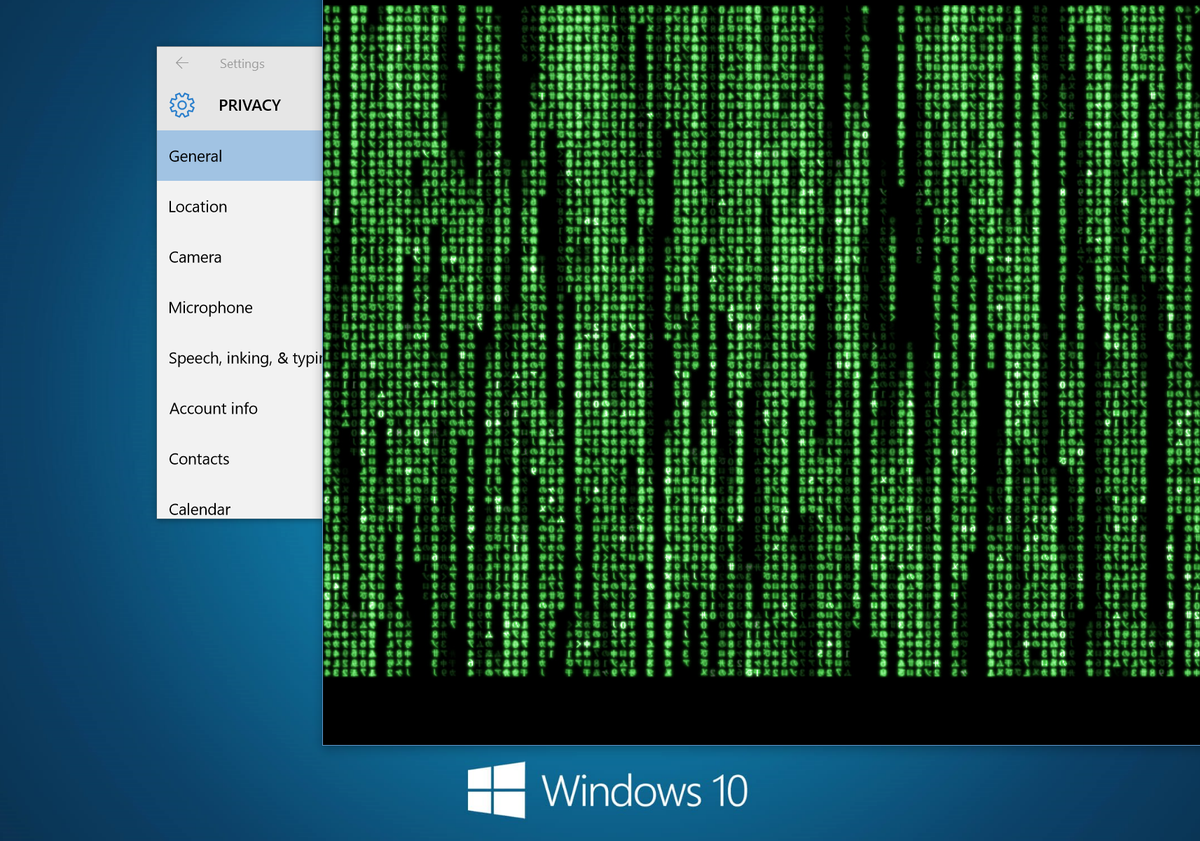Viewport: 1200px width, 841px height.
Task: Click the Settings window title
Action: (x=242, y=63)
